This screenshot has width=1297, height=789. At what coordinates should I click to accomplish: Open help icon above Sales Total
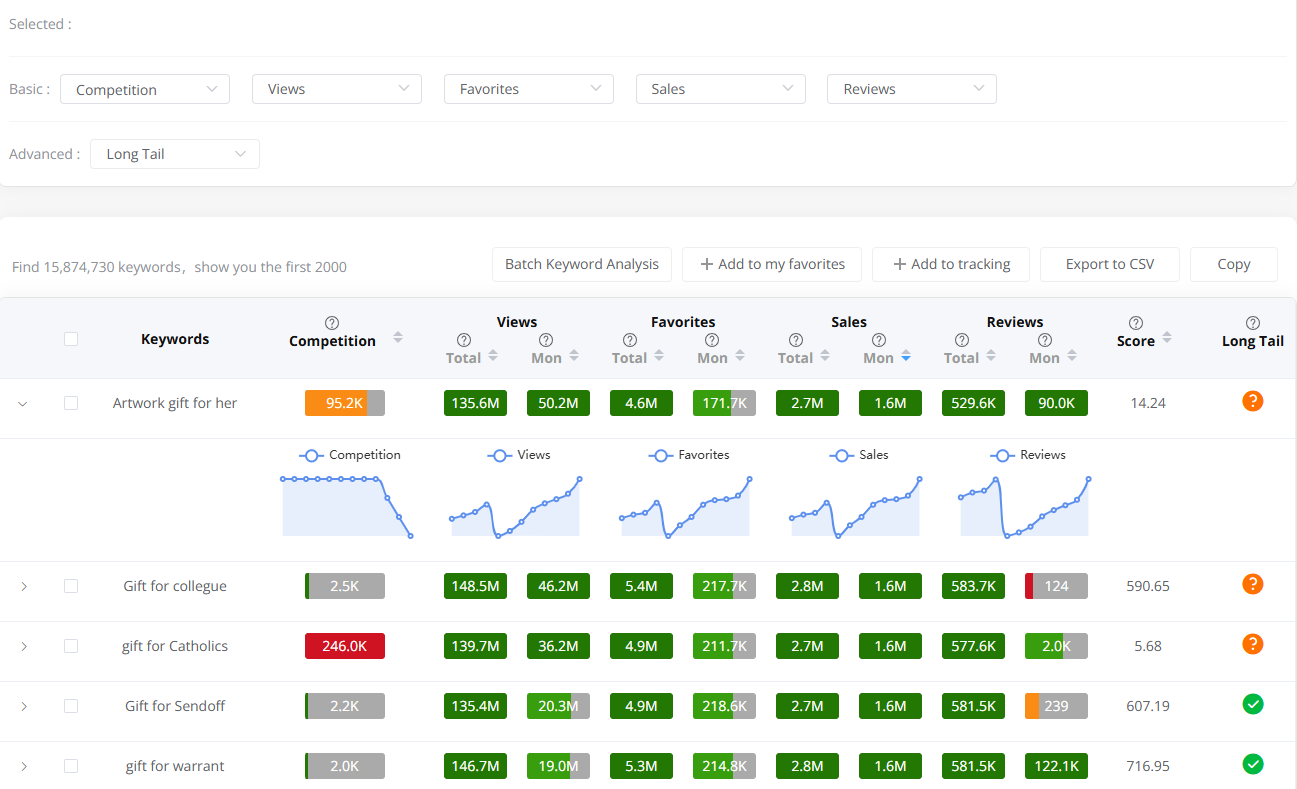tap(795, 340)
